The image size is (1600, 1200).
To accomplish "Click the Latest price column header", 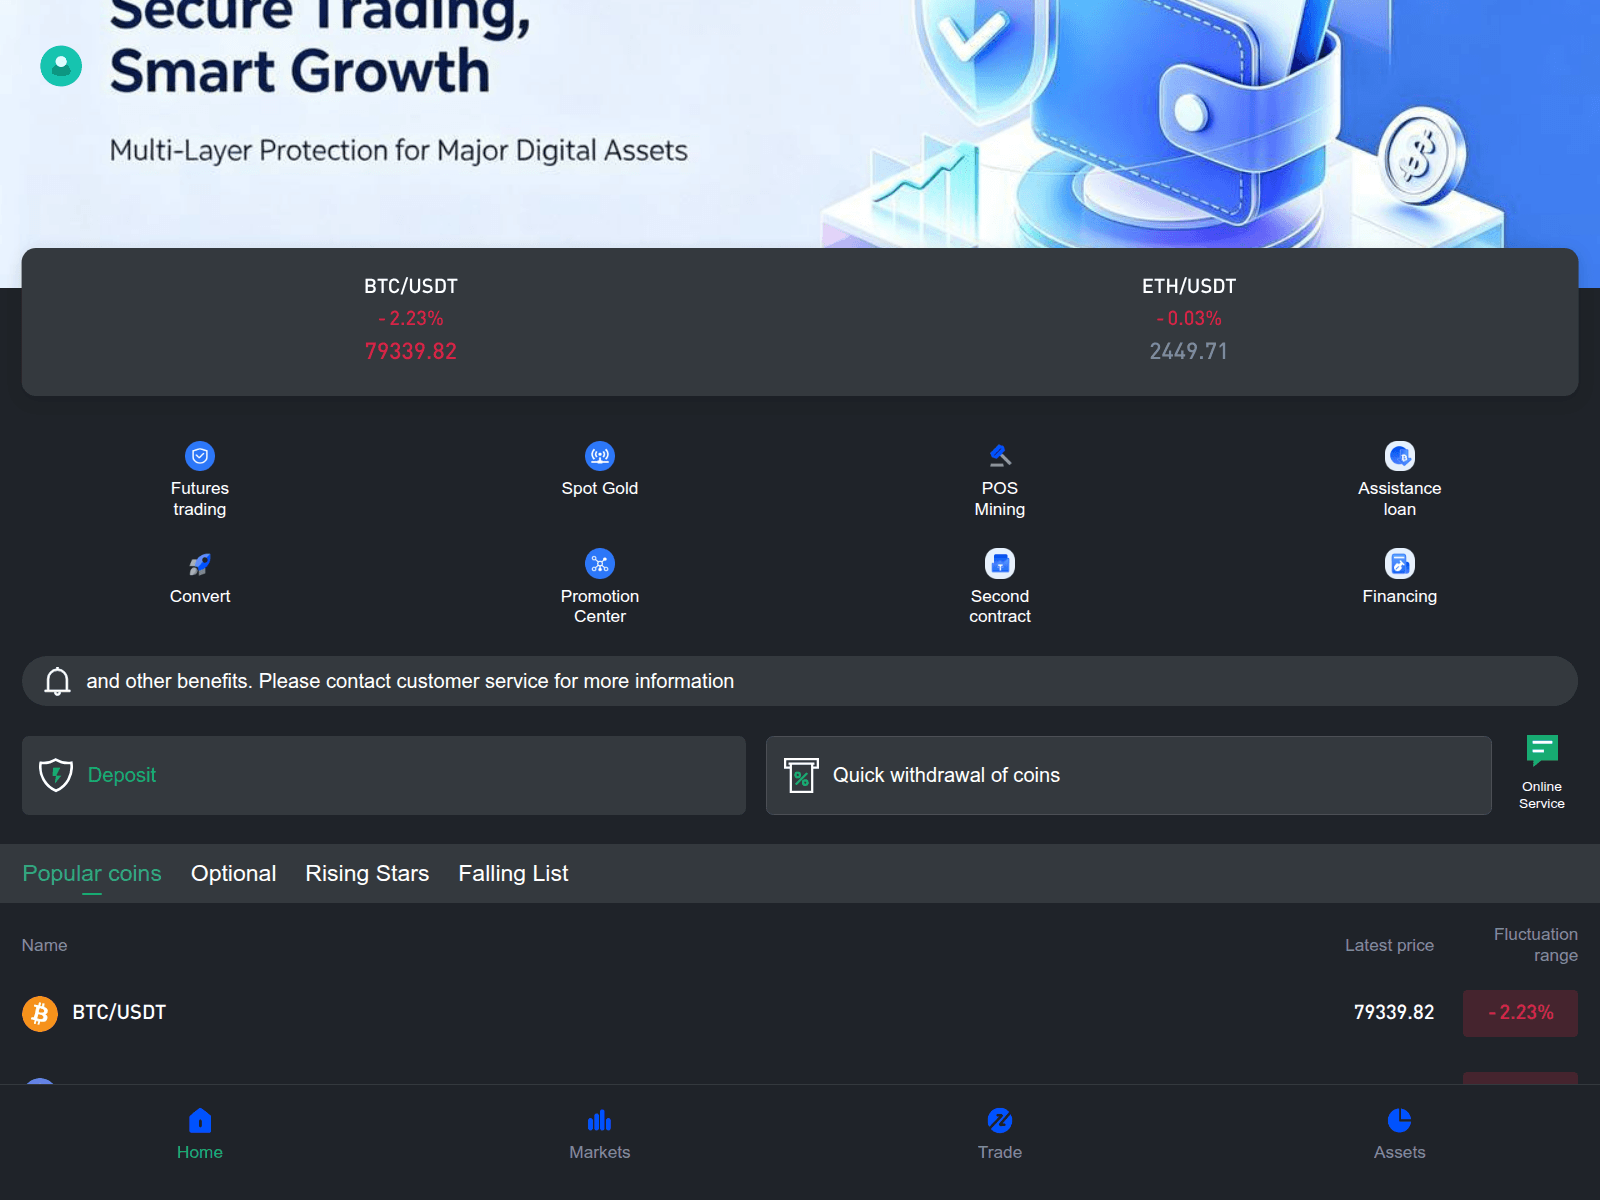I will click(1389, 945).
